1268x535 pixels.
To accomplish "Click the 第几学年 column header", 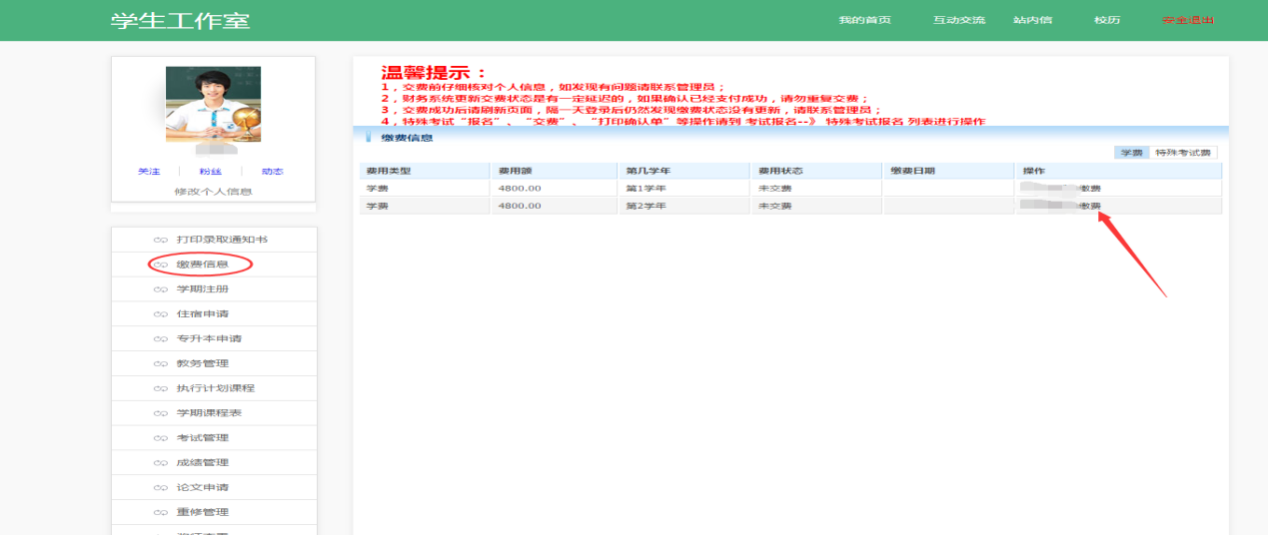I will [x=684, y=171].
